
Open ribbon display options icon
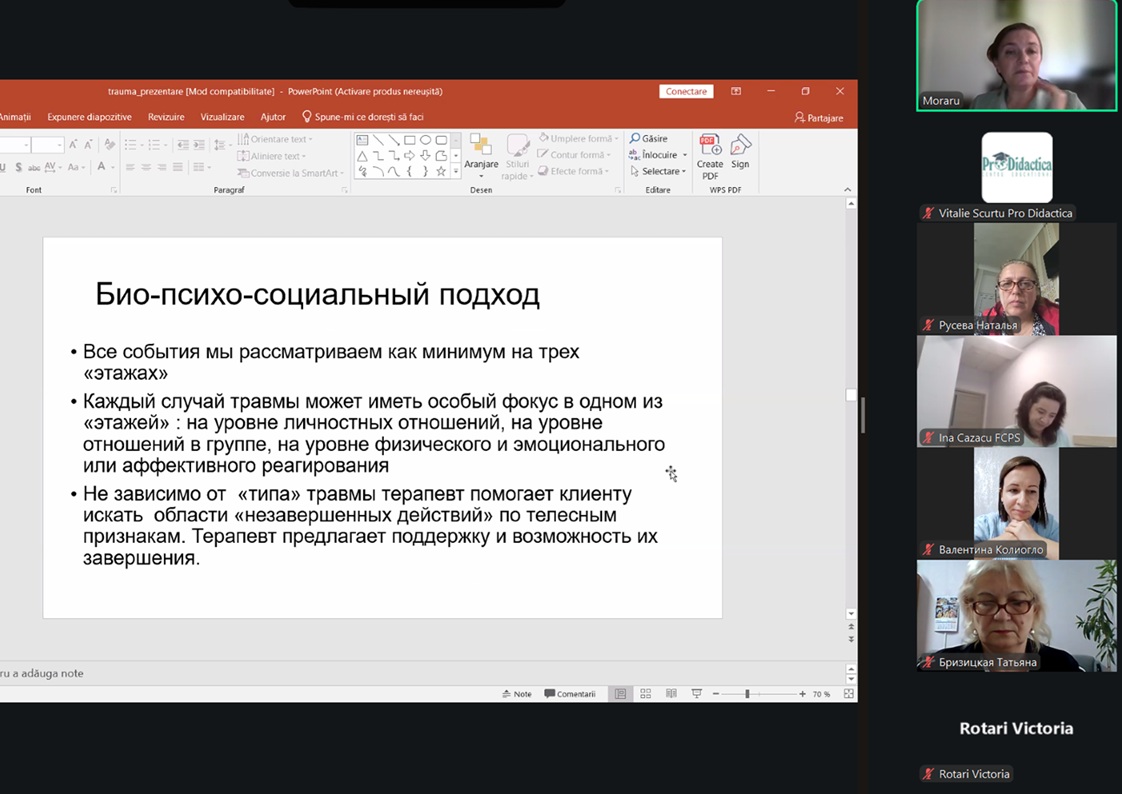tap(736, 91)
